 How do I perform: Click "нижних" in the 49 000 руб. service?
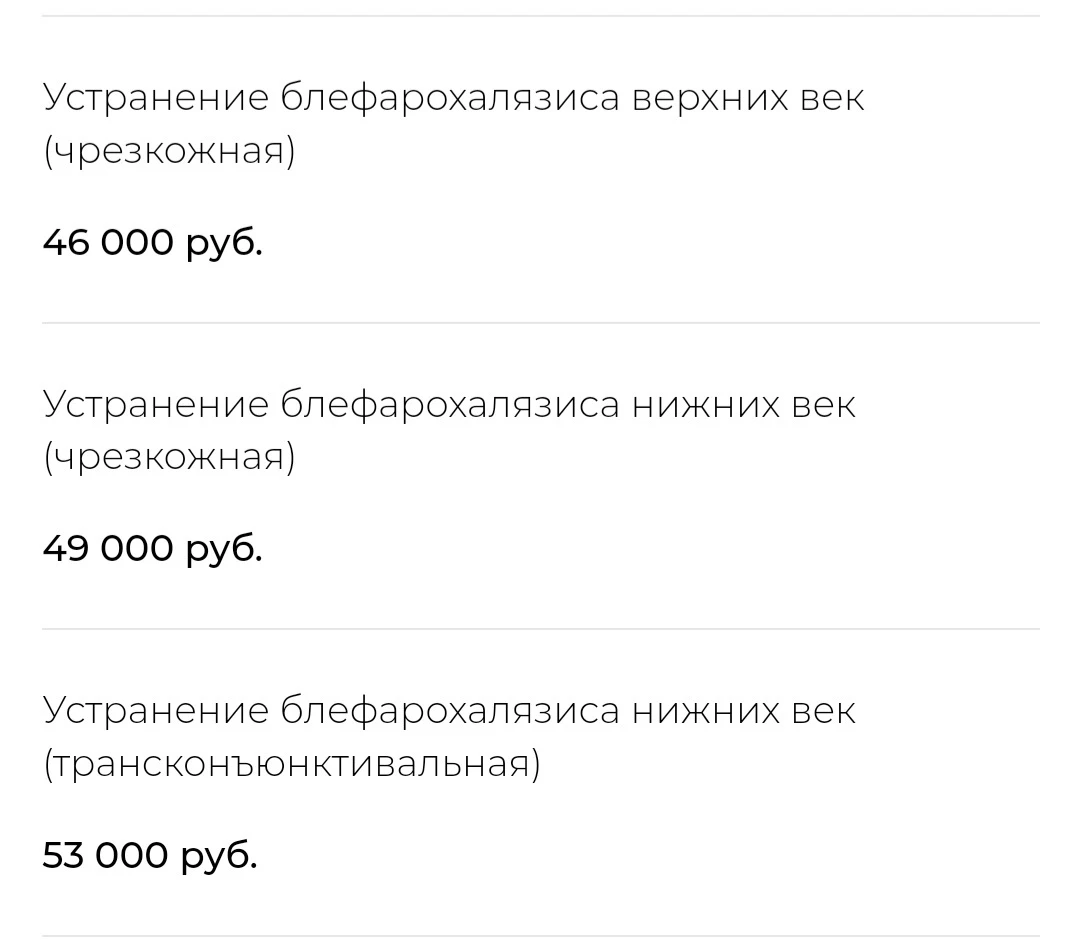tap(706, 404)
